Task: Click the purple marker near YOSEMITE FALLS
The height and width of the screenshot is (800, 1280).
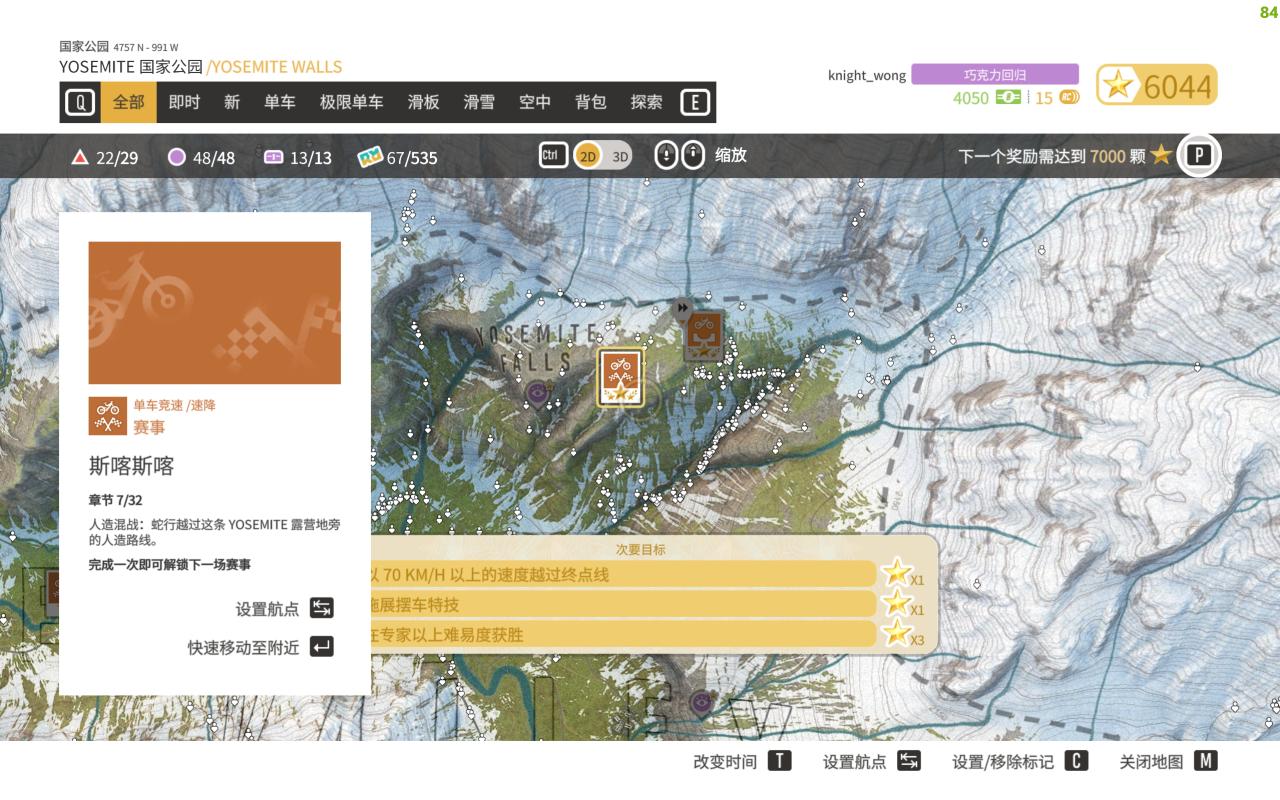Action: [x=537, y=392]
